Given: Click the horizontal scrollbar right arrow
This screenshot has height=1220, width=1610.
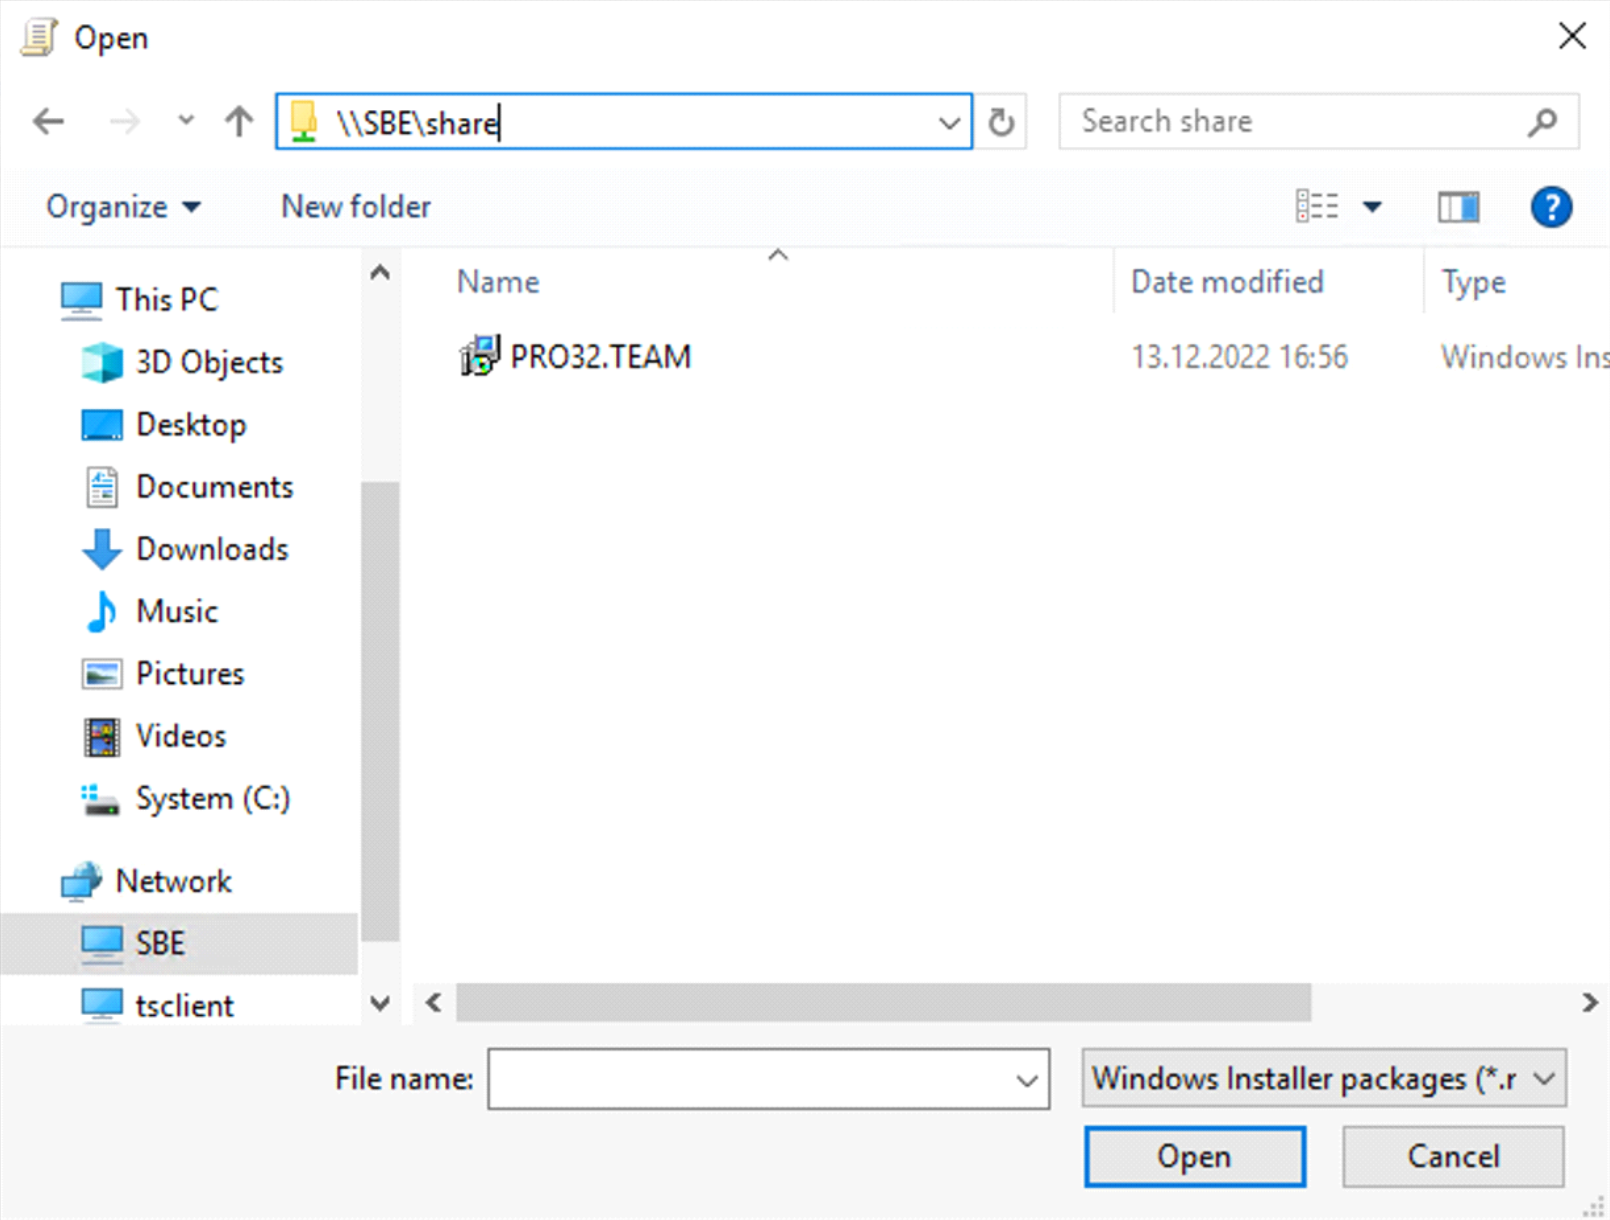Looking at the screenshot, I should [1589, 1002].
